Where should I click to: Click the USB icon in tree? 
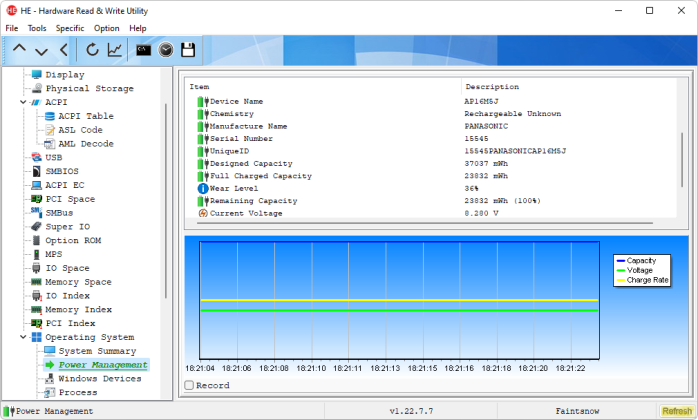(37, 157)
